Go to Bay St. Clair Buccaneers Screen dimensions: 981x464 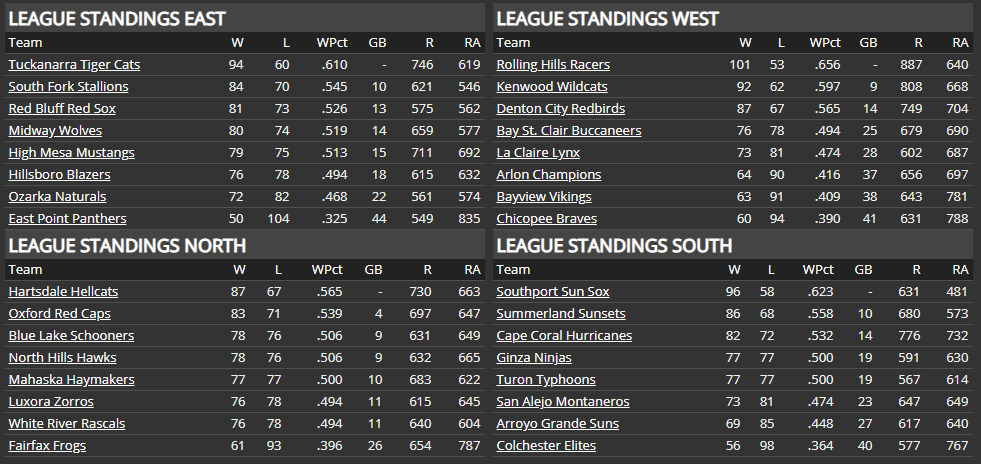tap(569, 131)
